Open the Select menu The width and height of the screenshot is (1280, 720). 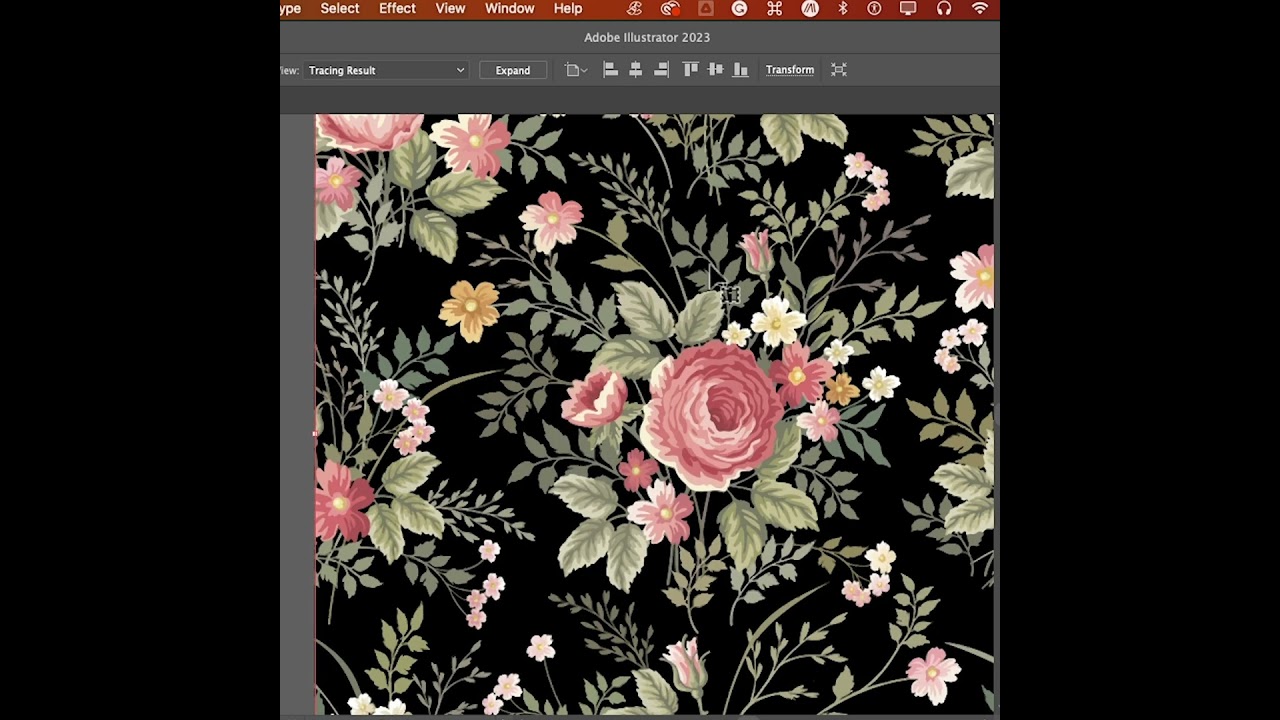(340, 9)
